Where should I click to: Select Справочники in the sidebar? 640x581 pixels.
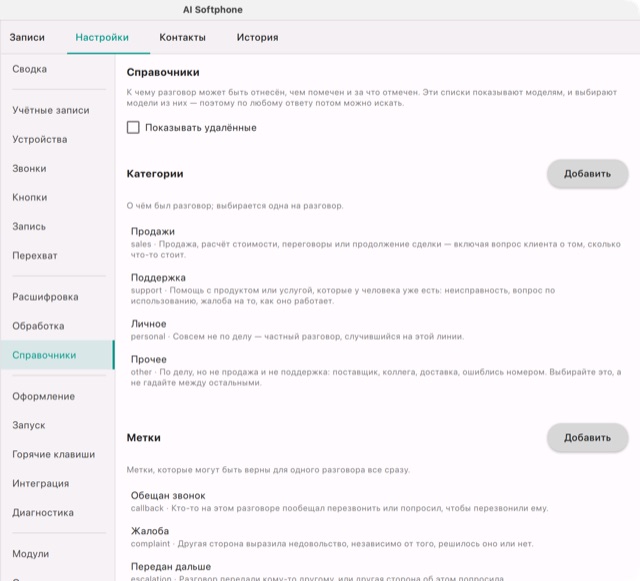point(57,355)
